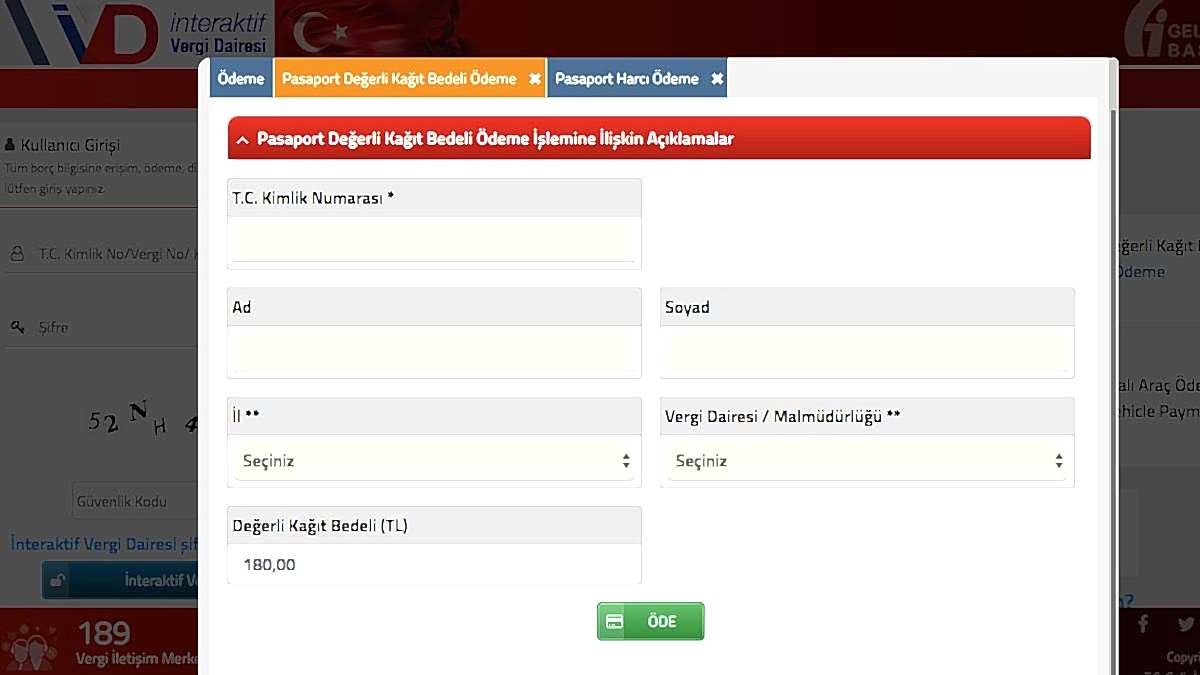Open the Vergi Dairesi / Malmüdürlüğü dropdown

(867, 461)
